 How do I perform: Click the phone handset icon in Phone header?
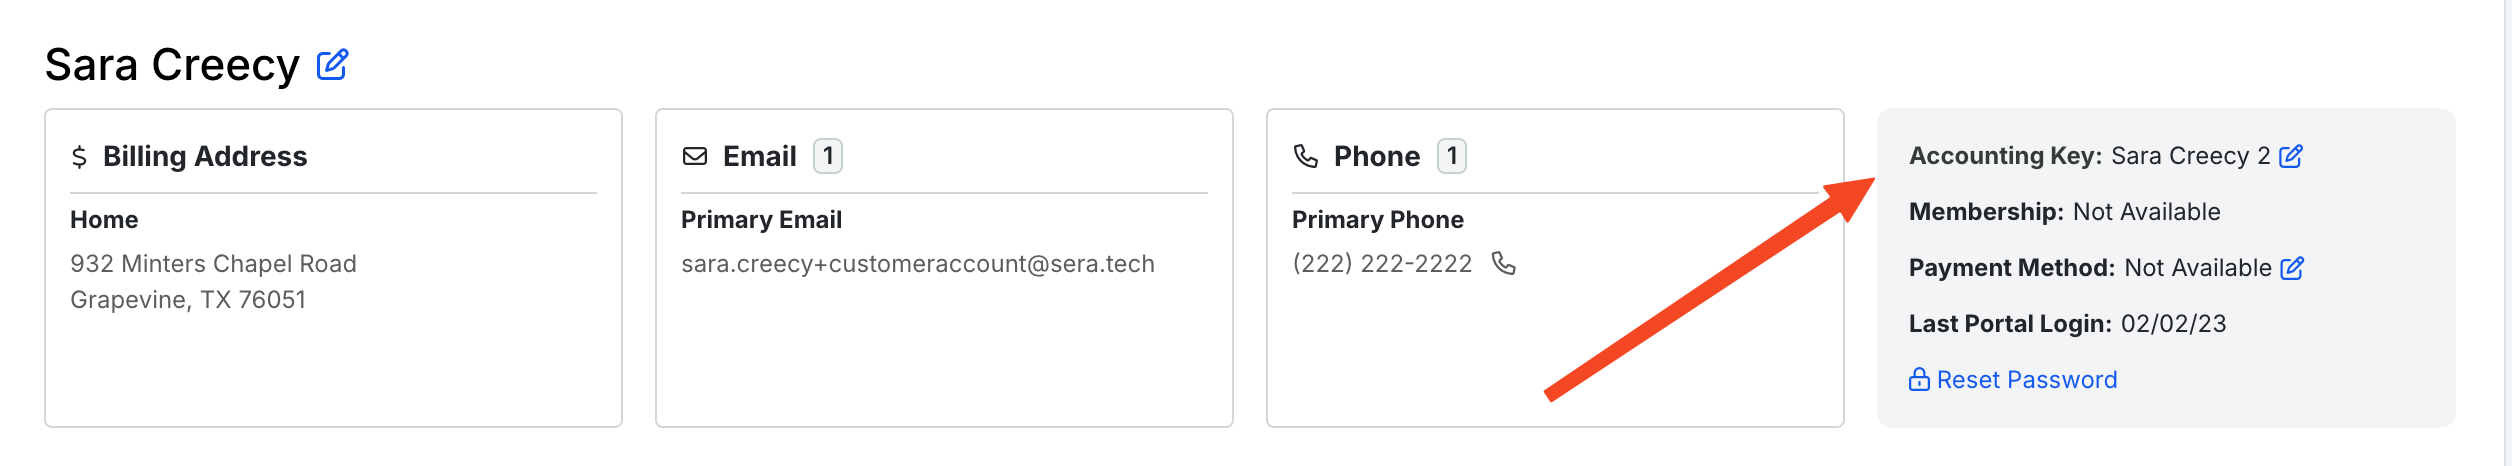click(x=1306, y=156)
